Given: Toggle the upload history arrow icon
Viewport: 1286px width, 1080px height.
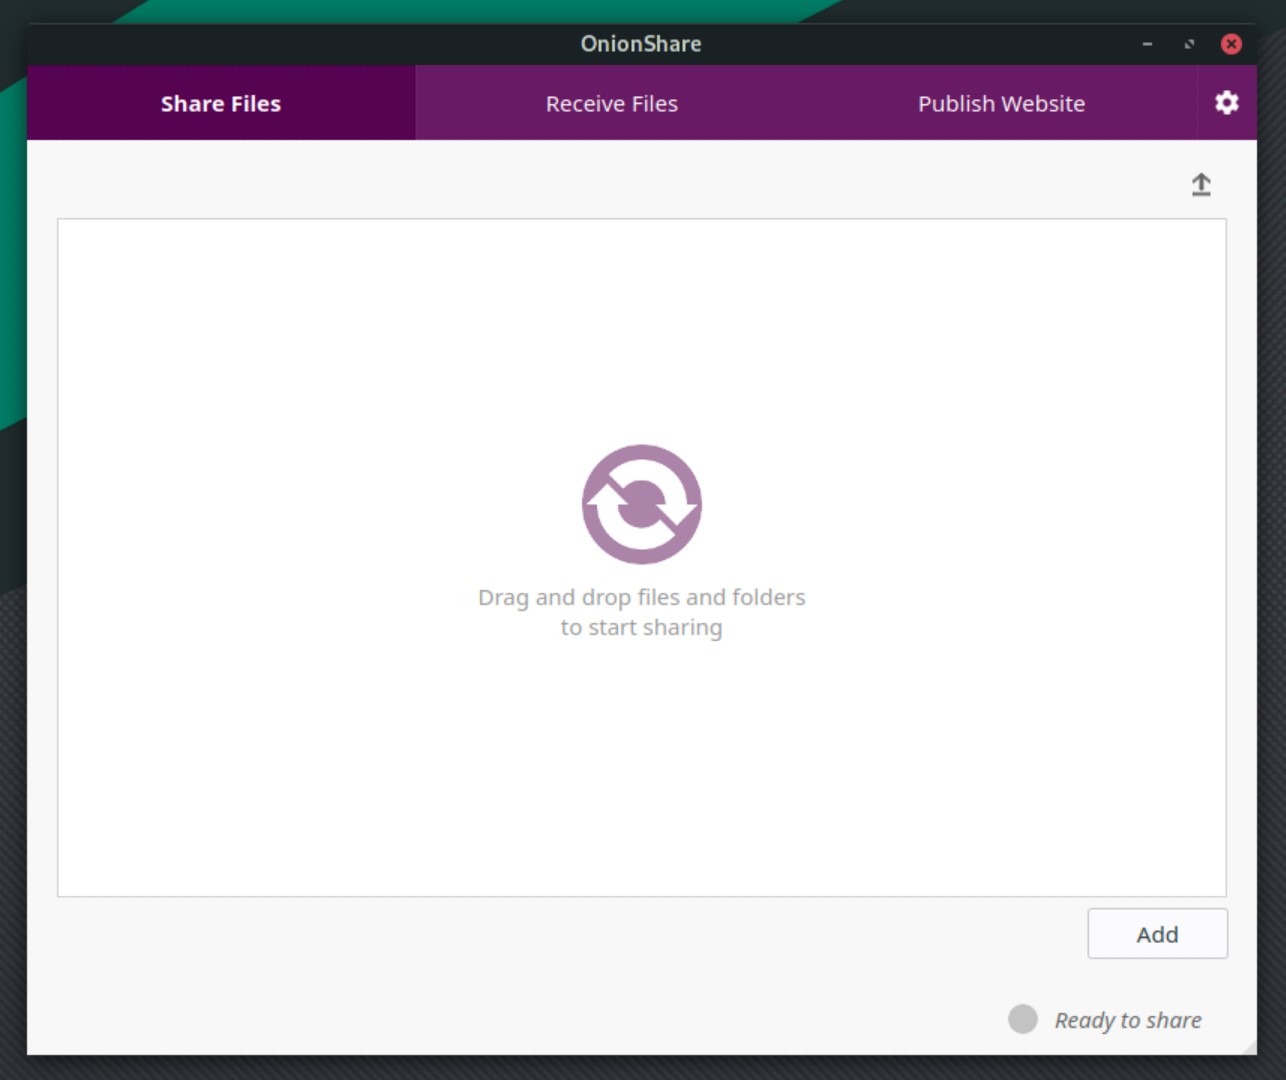Looking at the screenshot, I should (x=1201, y=184).
